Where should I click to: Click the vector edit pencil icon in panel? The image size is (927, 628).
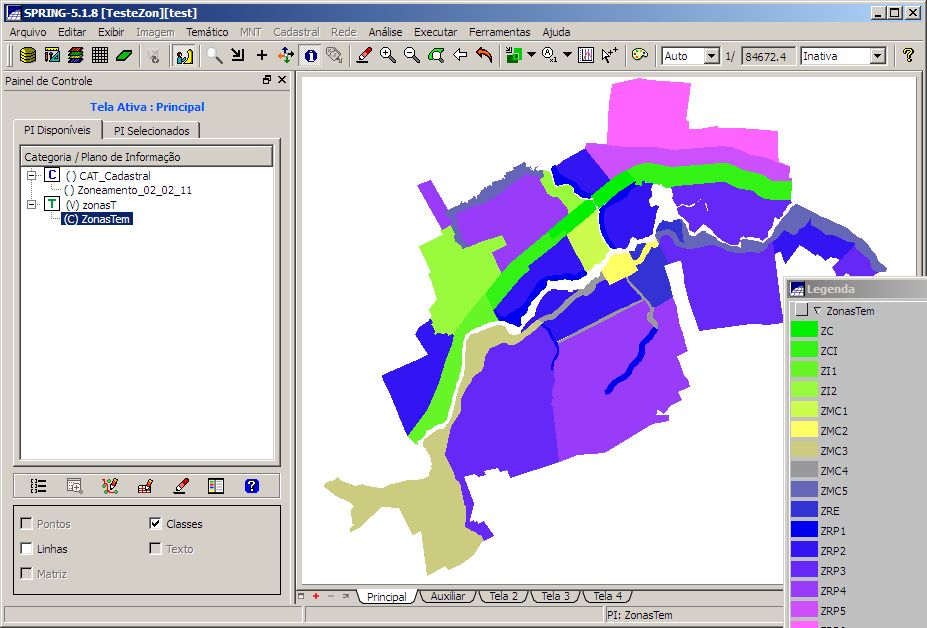[110, 486]
